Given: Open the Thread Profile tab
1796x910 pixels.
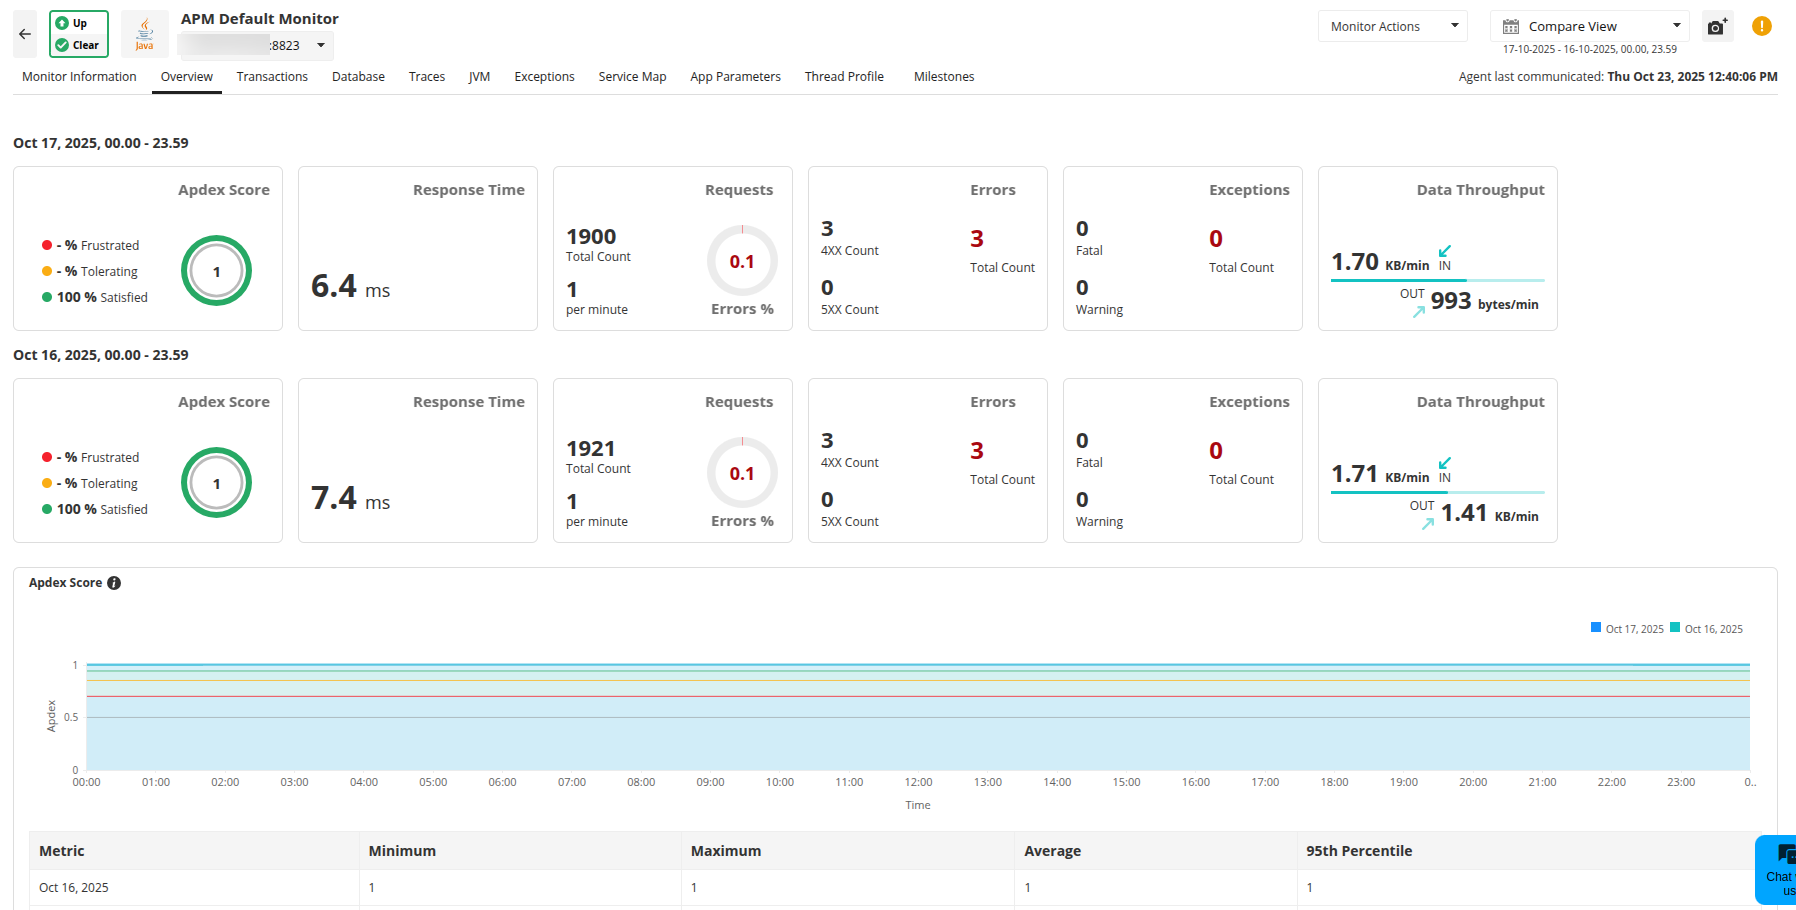Looking at the screenshot, I should (844, 77).
